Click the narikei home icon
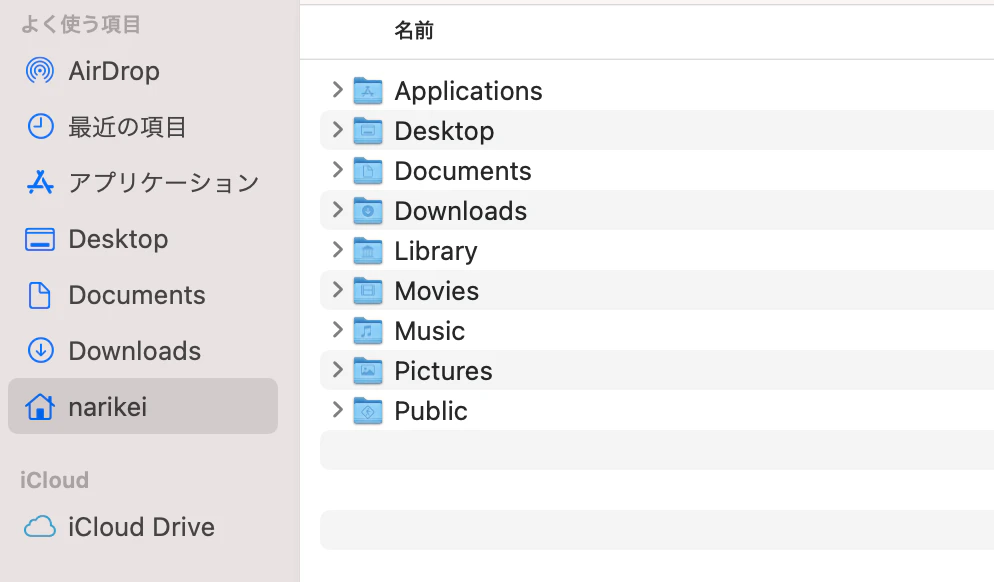The image size is (994, 582). tap(40, 406)
